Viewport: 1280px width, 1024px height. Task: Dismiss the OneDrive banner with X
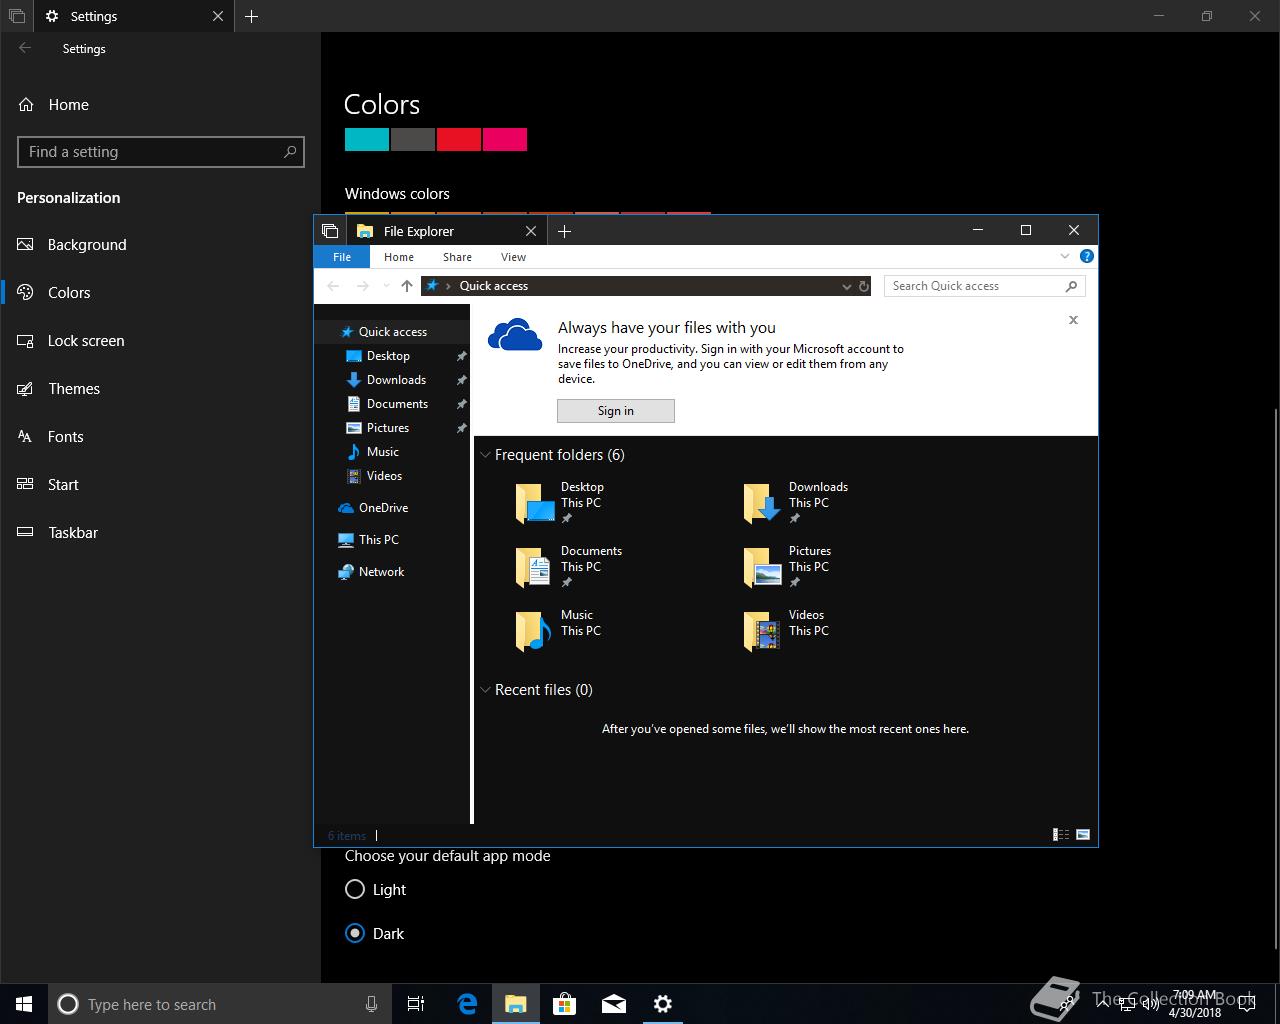pos(1073,320)
